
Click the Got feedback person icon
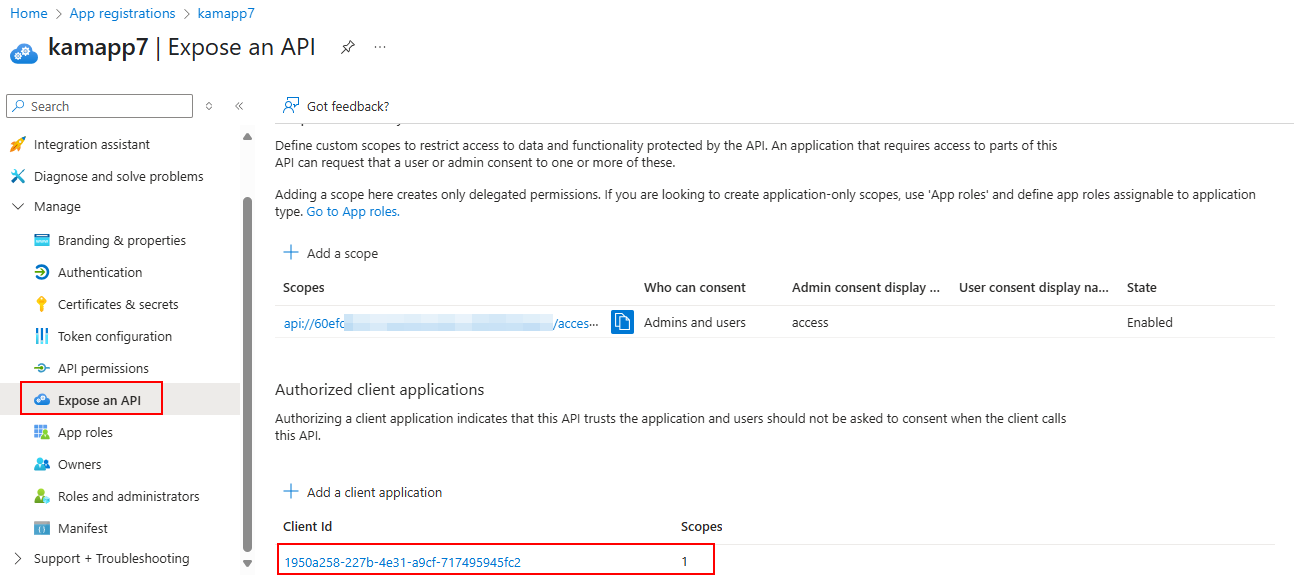coord(291,105)
